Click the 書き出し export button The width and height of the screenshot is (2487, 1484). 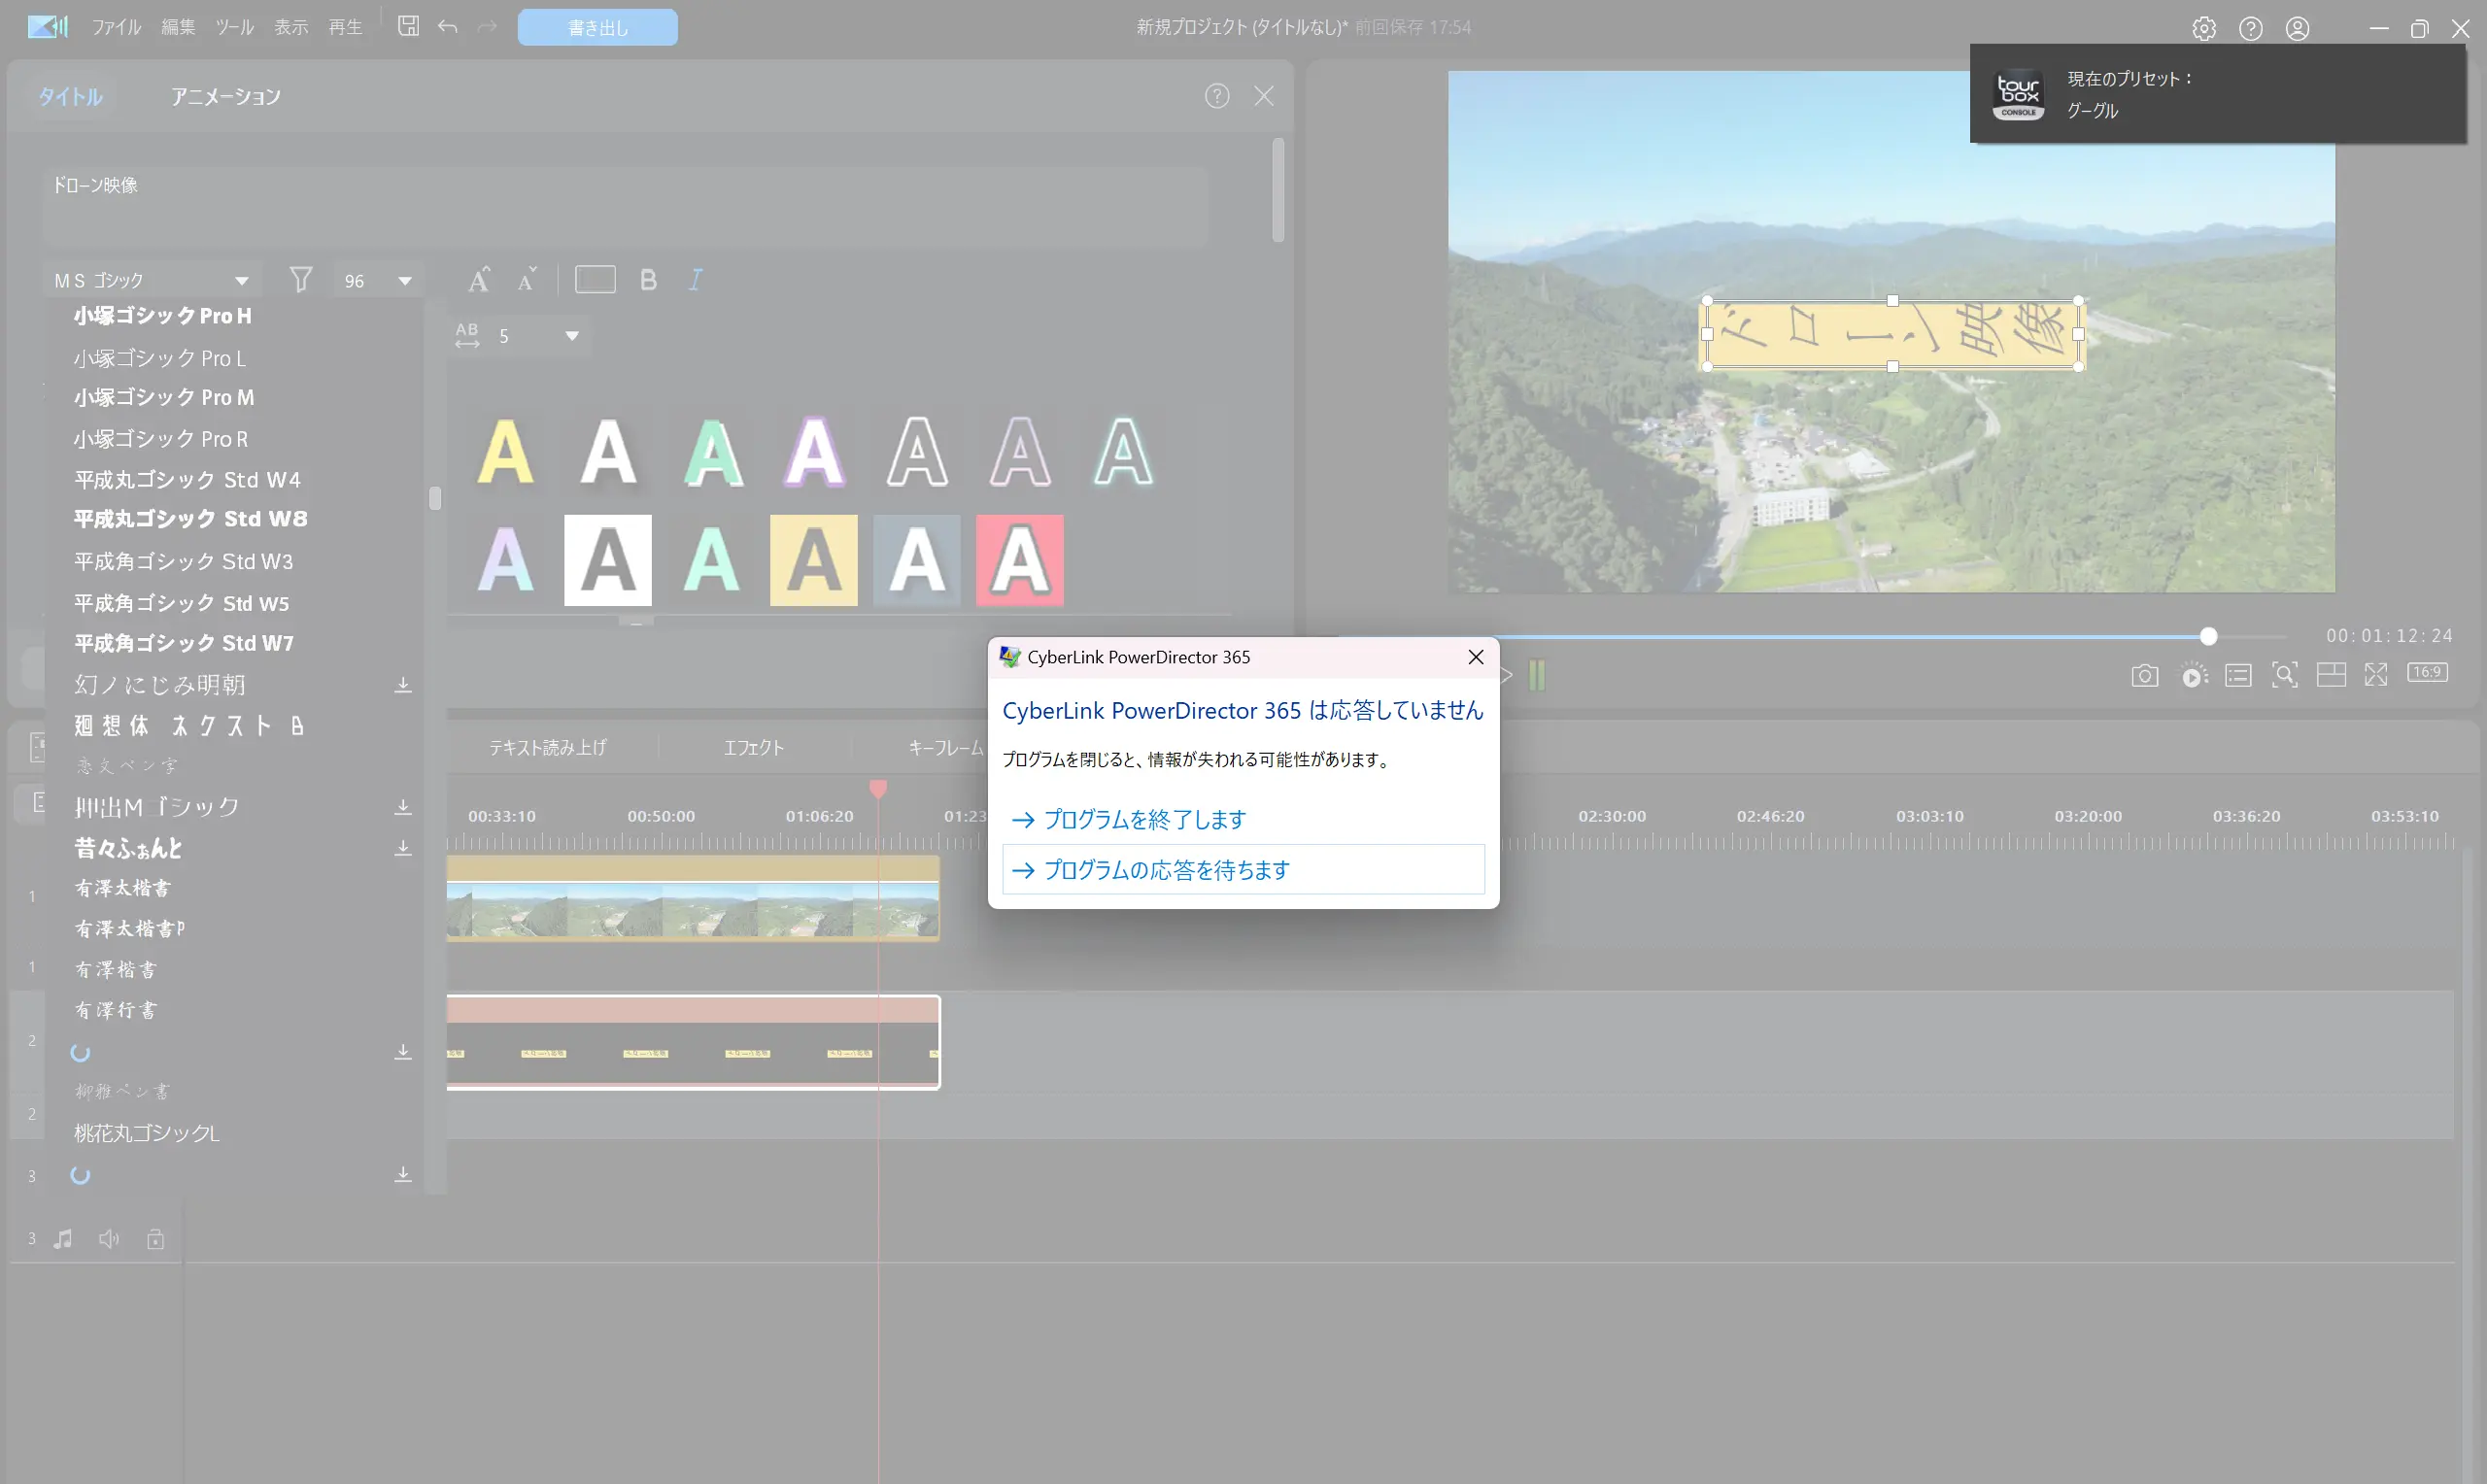[597, 27]
